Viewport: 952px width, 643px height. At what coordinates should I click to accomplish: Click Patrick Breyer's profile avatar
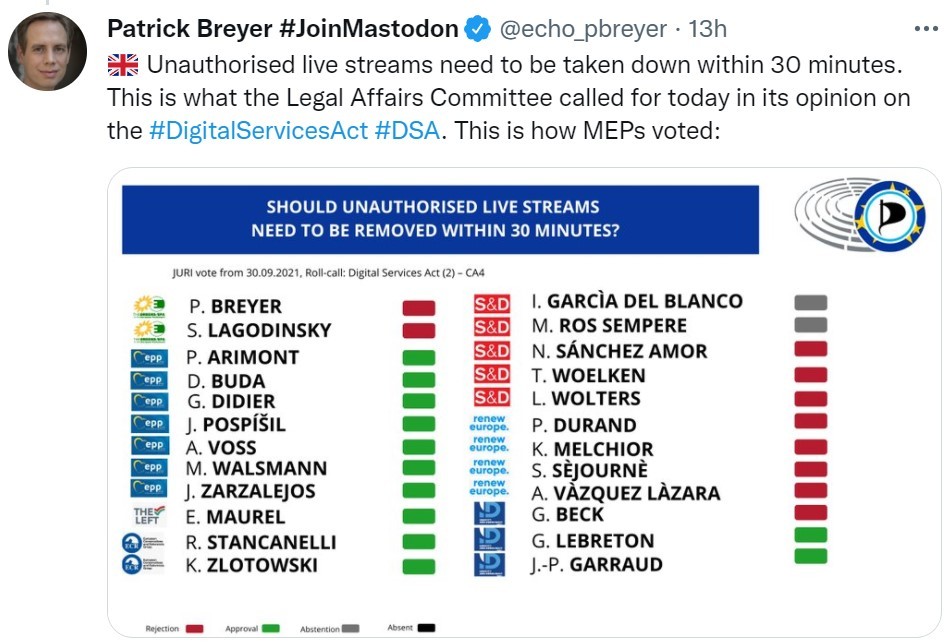click(x=47, y=52)
